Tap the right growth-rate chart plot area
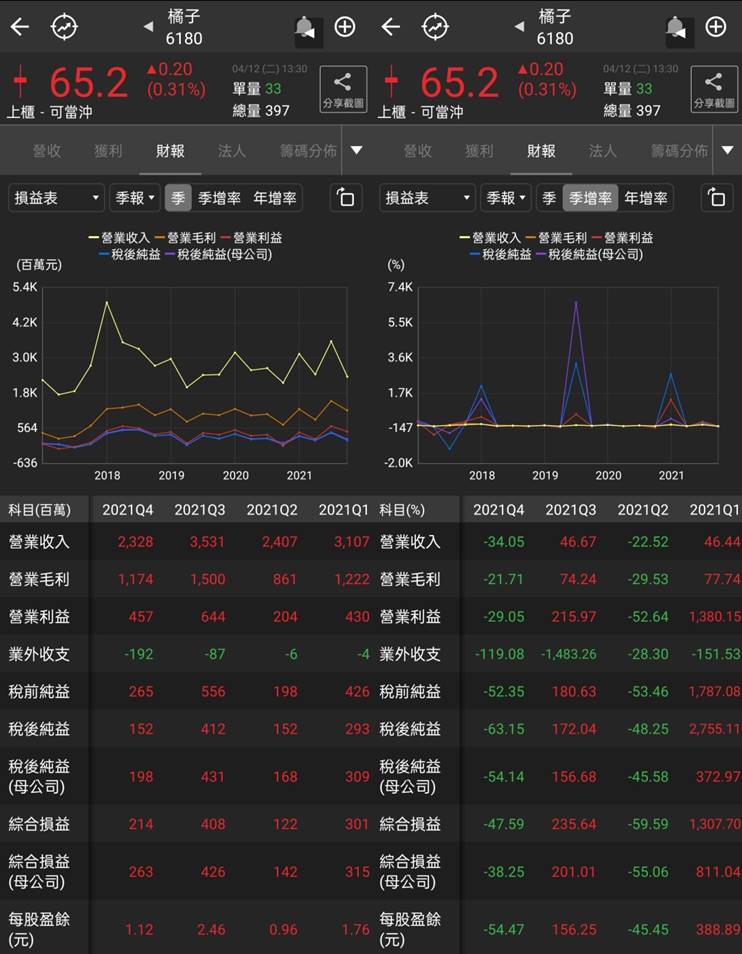Screen dimensions: 742x954 pyautogui.click(x=567, y=374)
